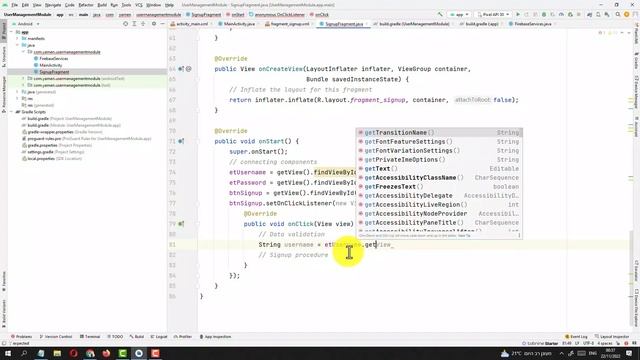Choose getFreezesText() suggestion
This screenshot has width=640, height=360.
coord(439,187)
